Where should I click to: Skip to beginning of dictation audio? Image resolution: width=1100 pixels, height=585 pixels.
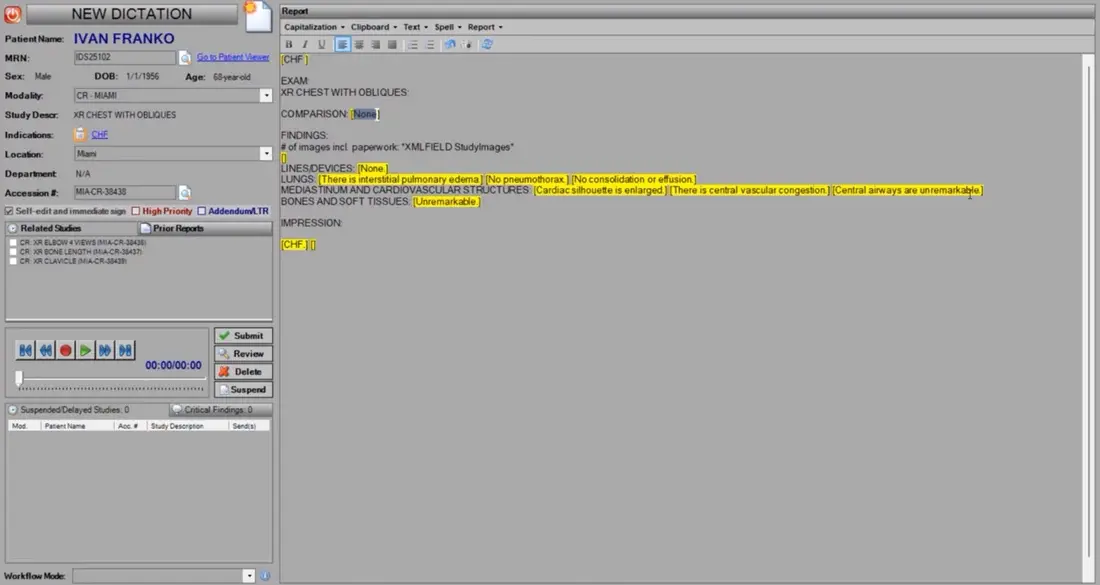point(26,350)
